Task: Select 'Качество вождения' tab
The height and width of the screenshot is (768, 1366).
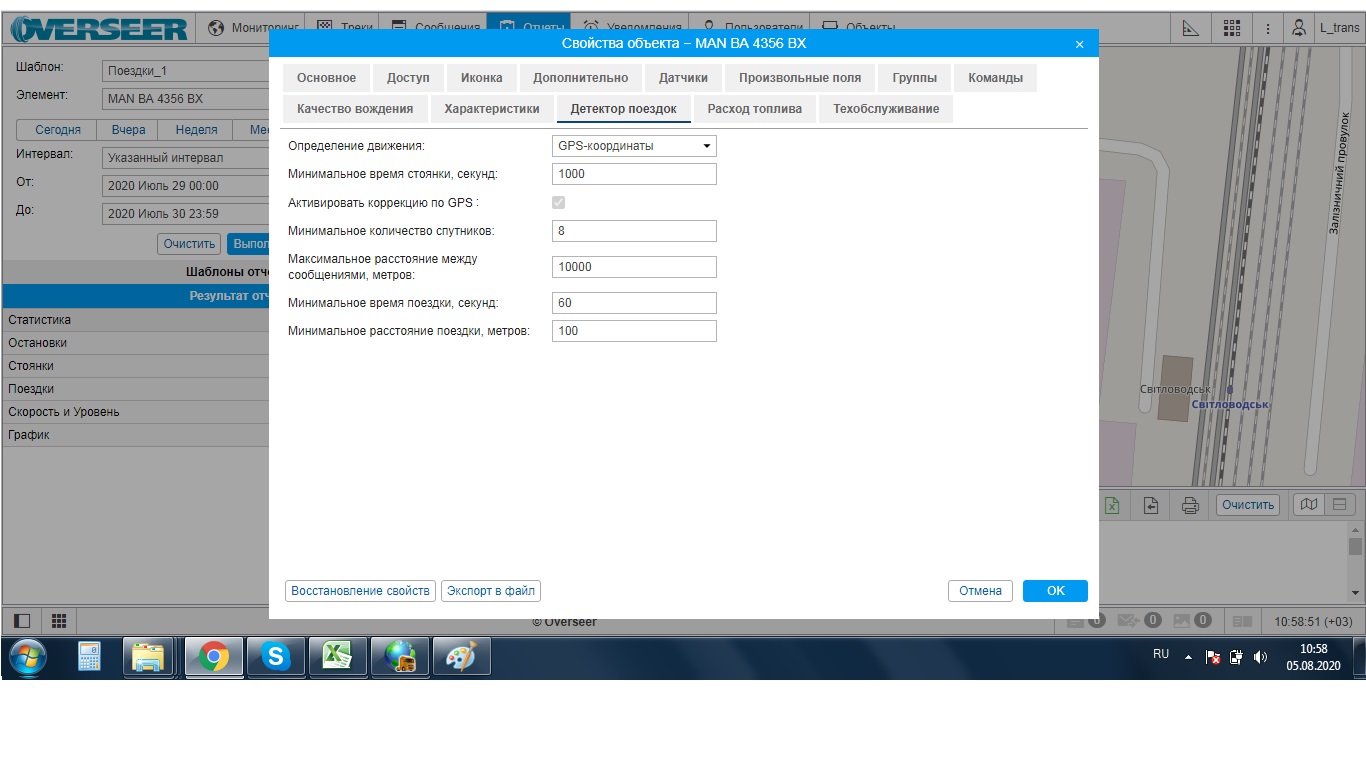Action: 355,109
